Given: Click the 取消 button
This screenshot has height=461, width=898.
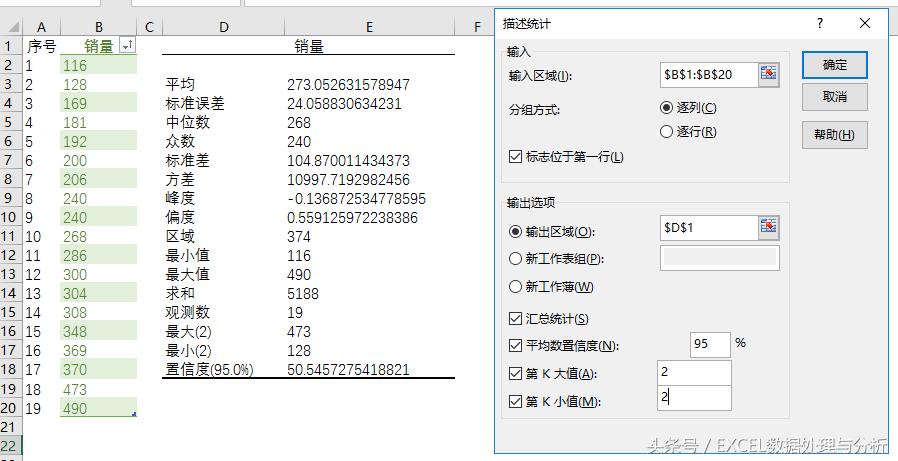Looking at the screenshot, I should 834,97.
